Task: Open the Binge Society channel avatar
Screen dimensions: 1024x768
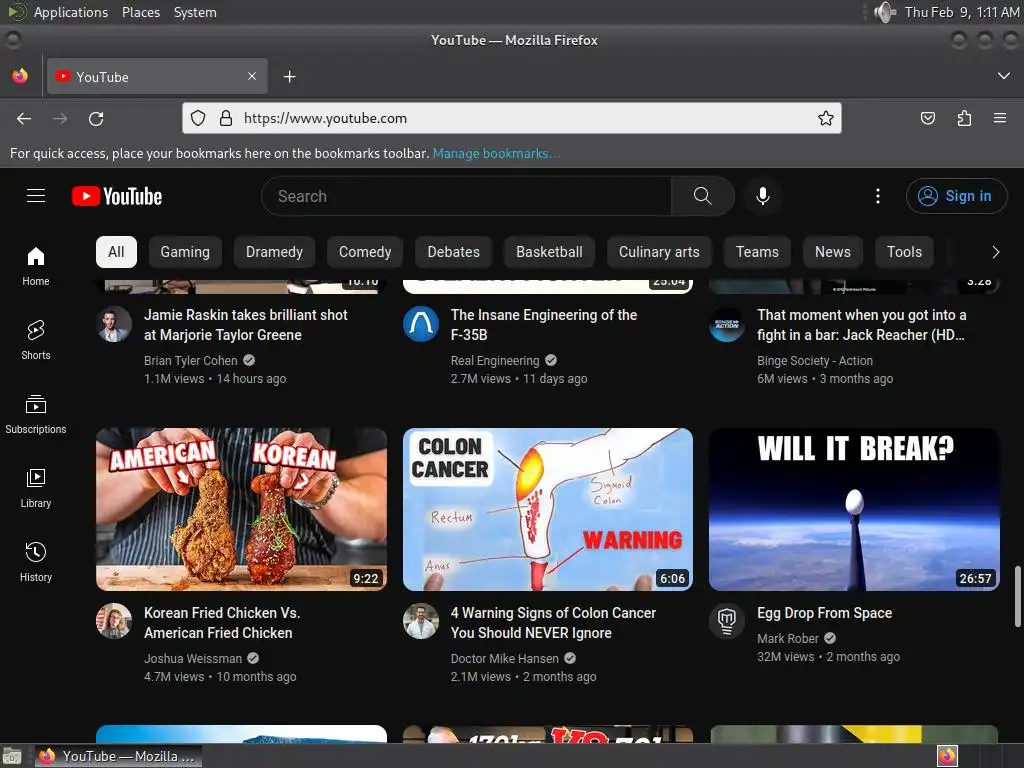Action: [727, 325]
